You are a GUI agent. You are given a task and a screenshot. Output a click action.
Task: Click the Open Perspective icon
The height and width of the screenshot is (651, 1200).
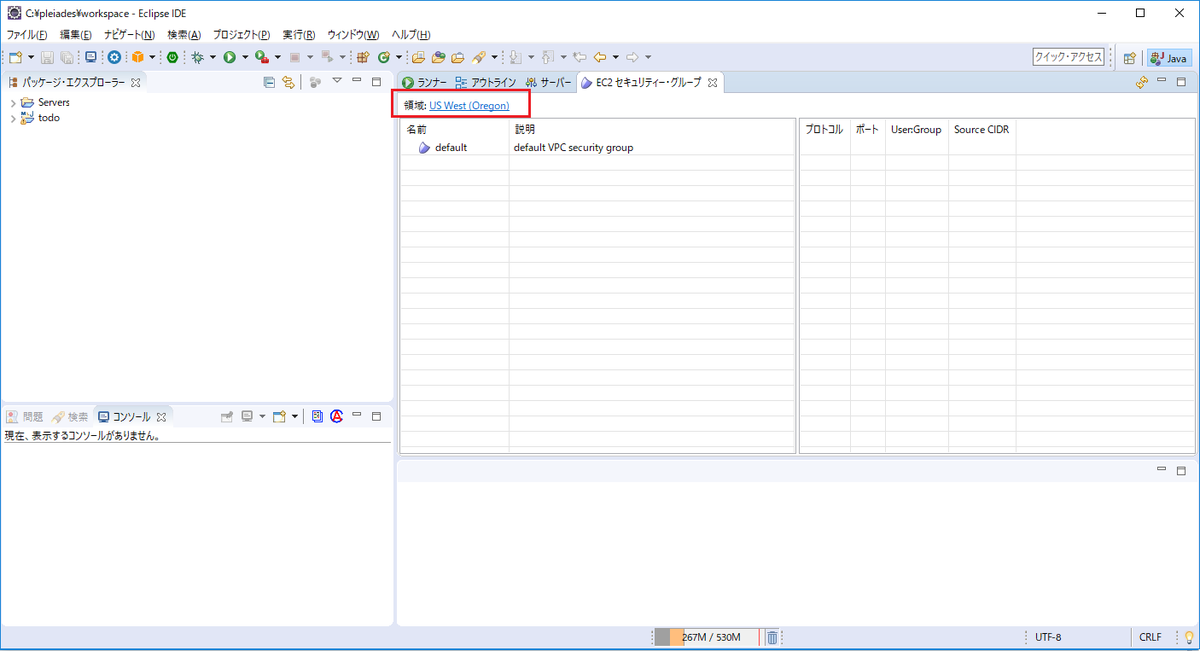coord(1129,58)
